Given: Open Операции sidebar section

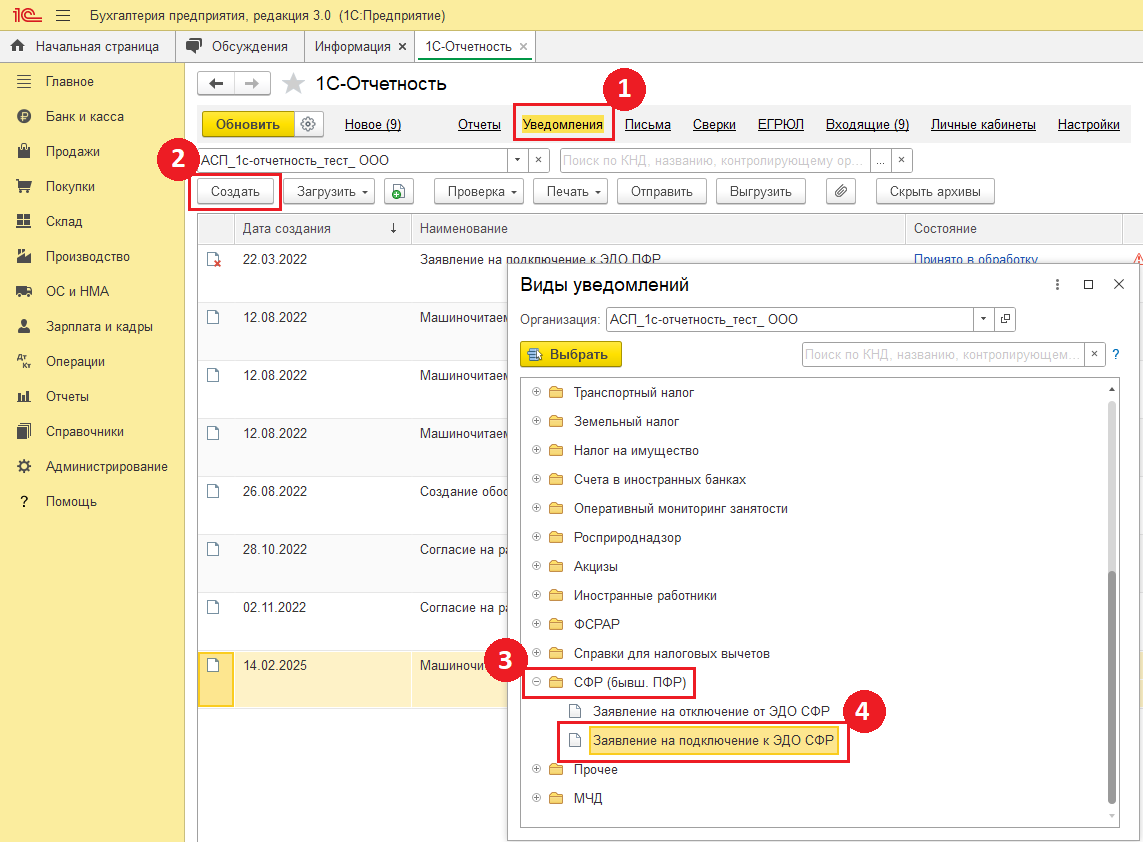Looking at the screenshot, I should click(75, 362).
